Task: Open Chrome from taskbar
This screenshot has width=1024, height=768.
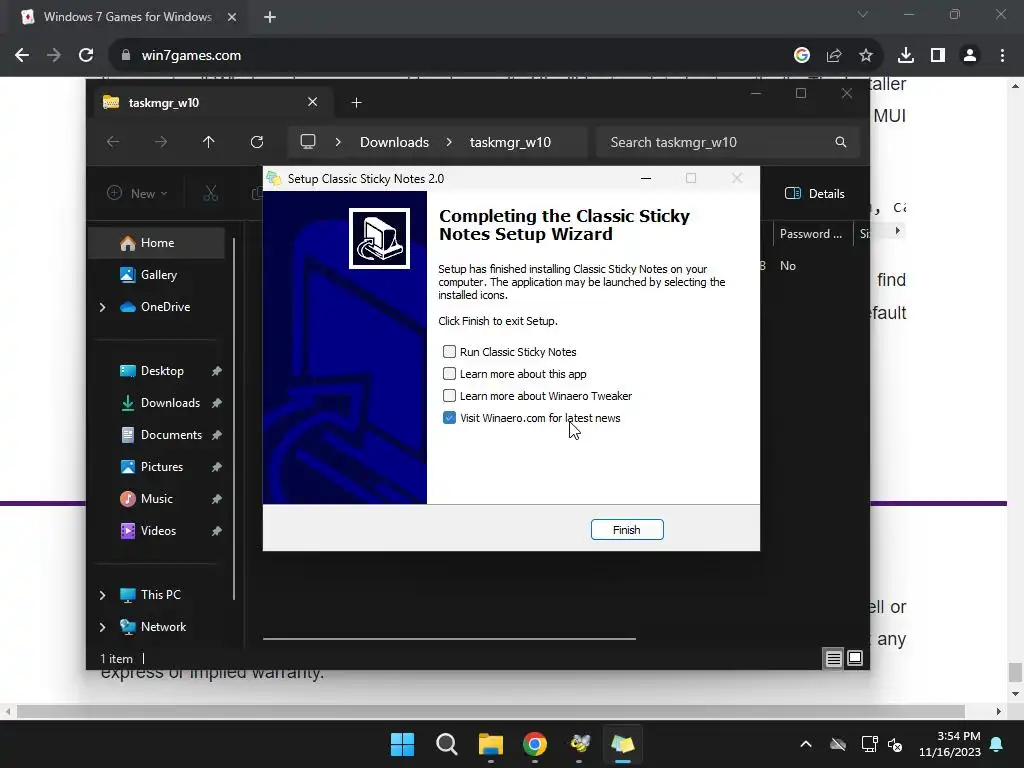Action: 535,744
